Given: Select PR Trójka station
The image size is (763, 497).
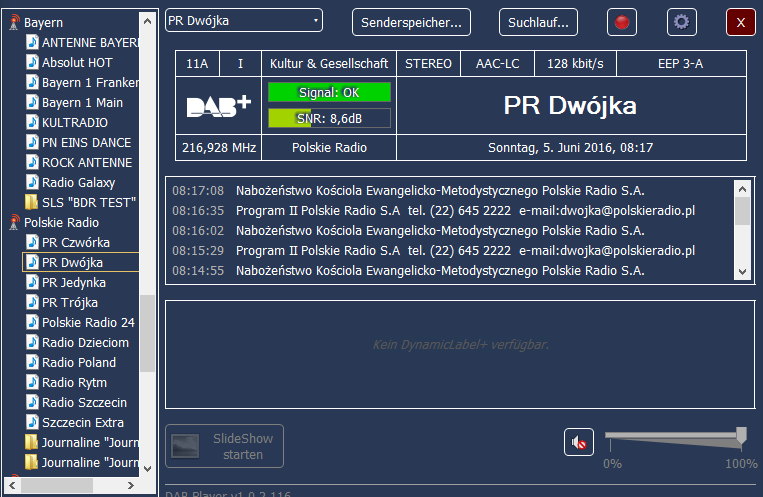Looking at the screenshot, I should coord(69,302).
